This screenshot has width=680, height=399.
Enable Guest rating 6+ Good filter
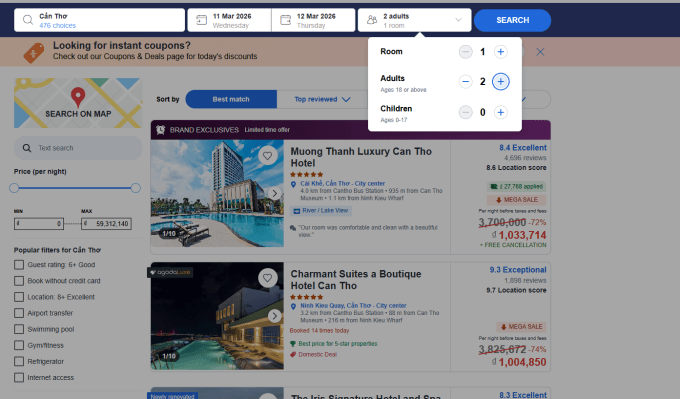tap(19, 265)
